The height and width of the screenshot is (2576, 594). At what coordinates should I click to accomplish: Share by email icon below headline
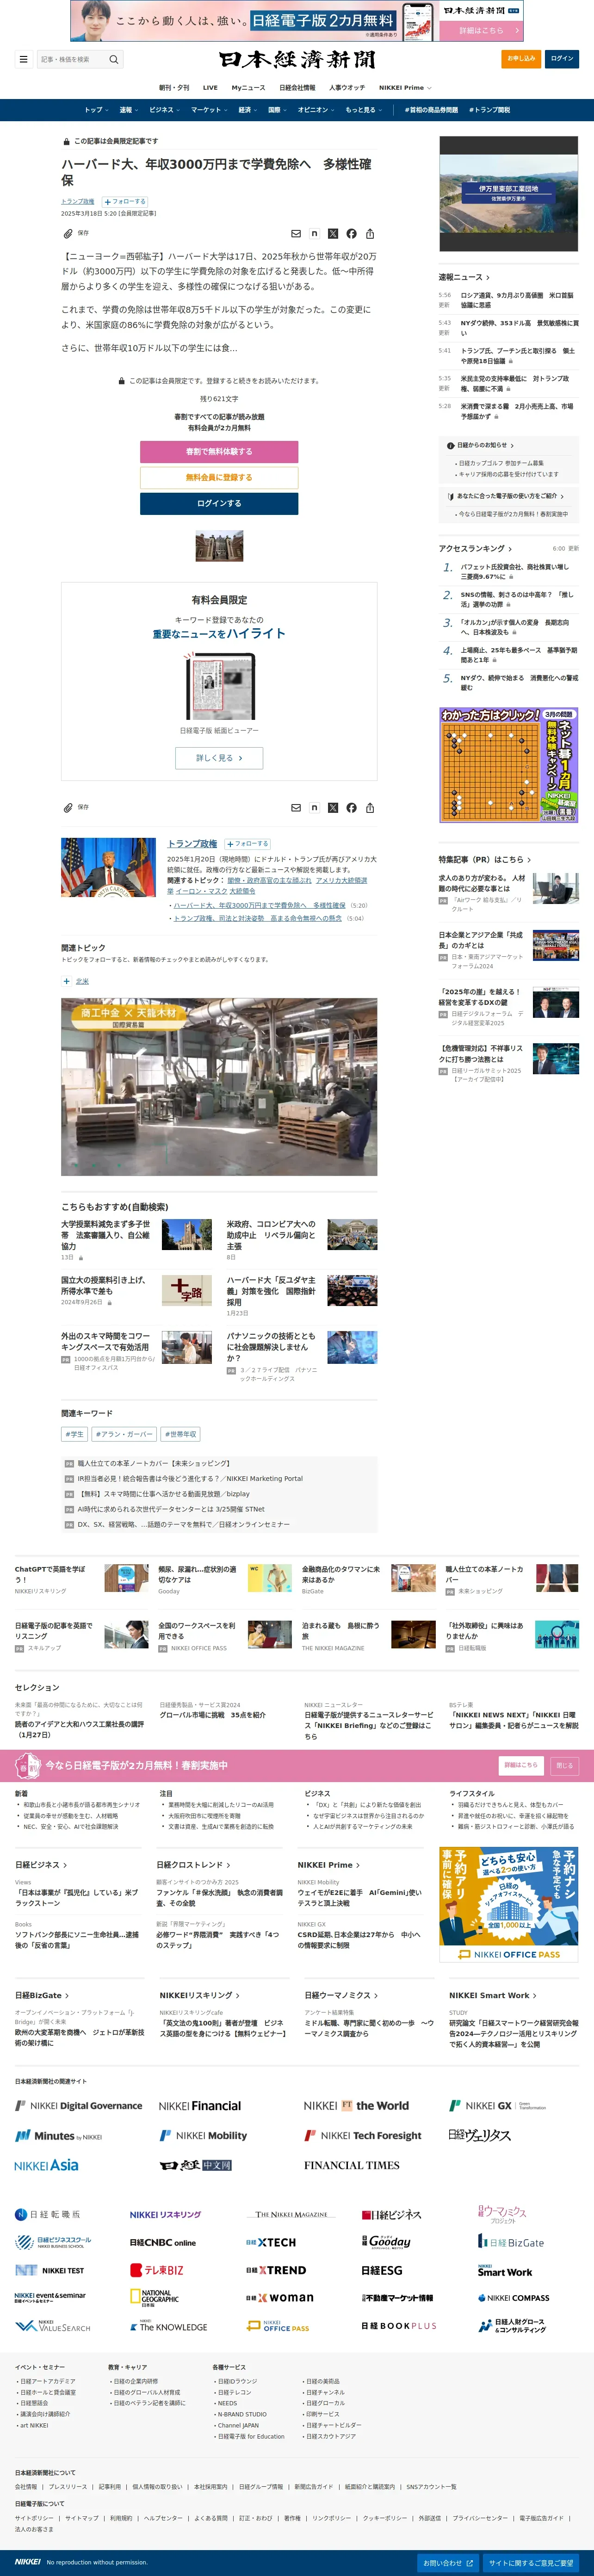click(x=296, y=233)
